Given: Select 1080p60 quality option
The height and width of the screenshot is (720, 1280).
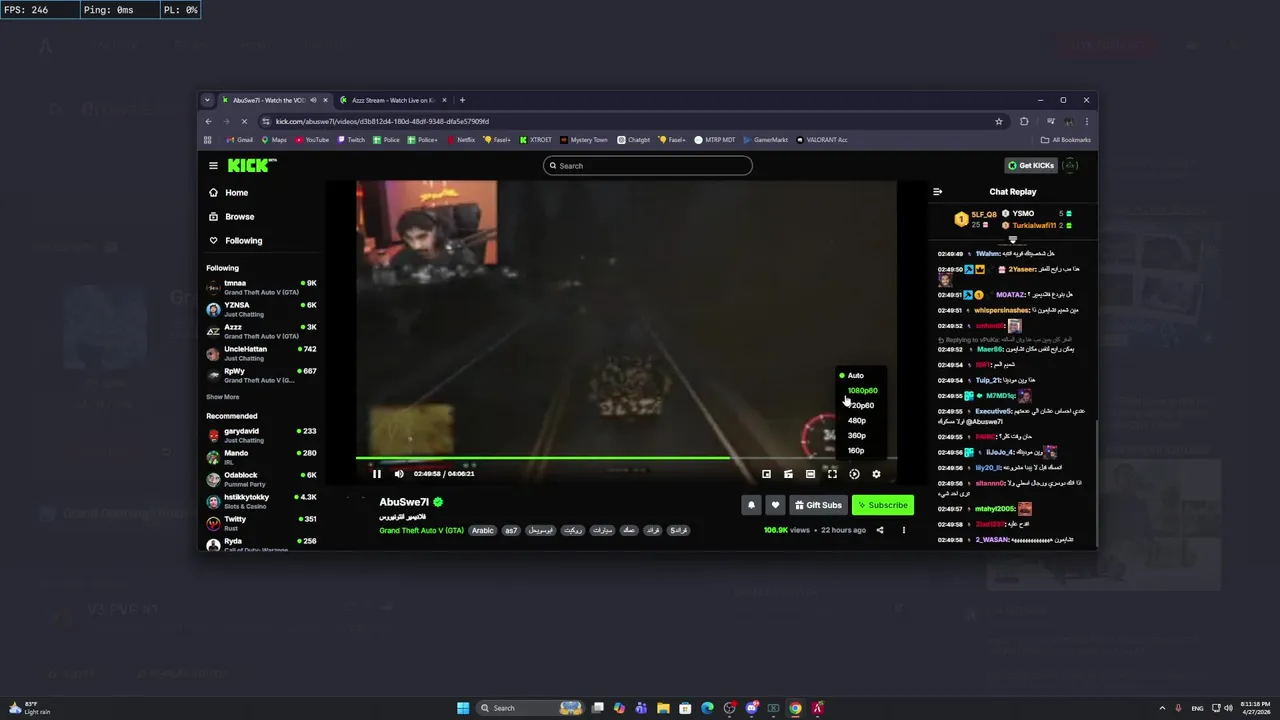Looking at the screenshot, I should pyautogui.click(x=862, y=390).
